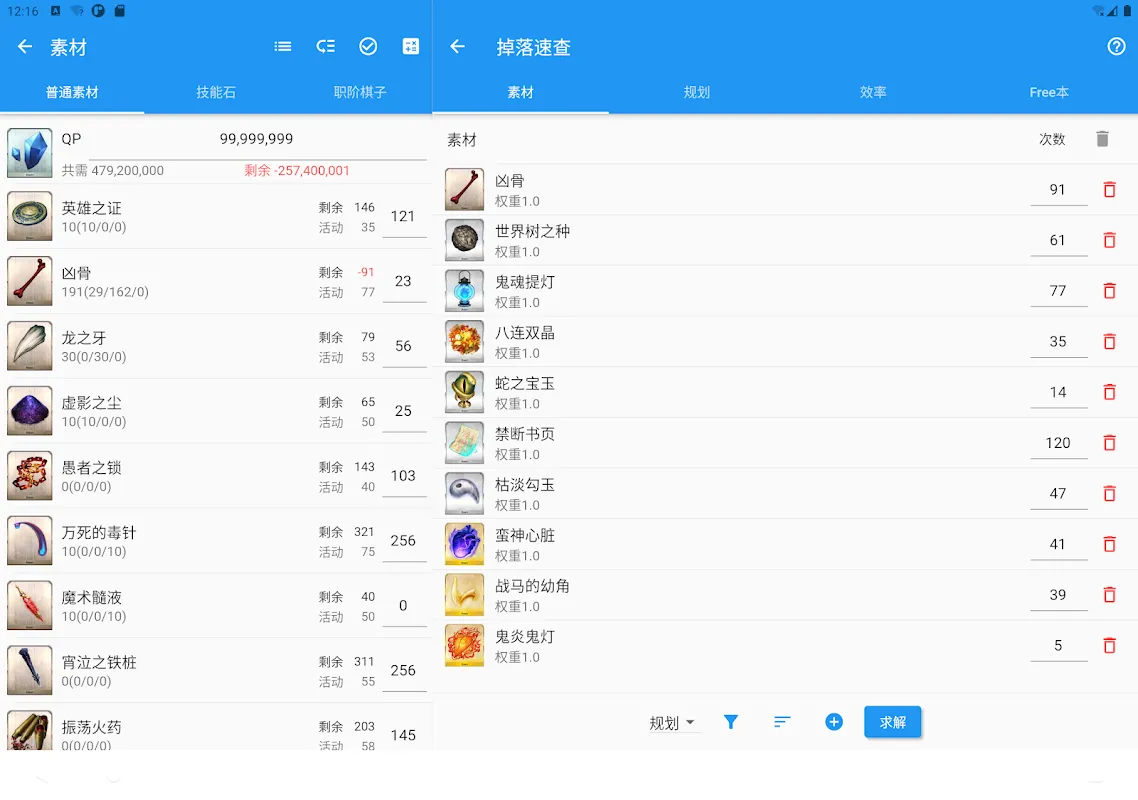
Task: Expand the 规划 dropdown at bottom
Action: [673, 723]
